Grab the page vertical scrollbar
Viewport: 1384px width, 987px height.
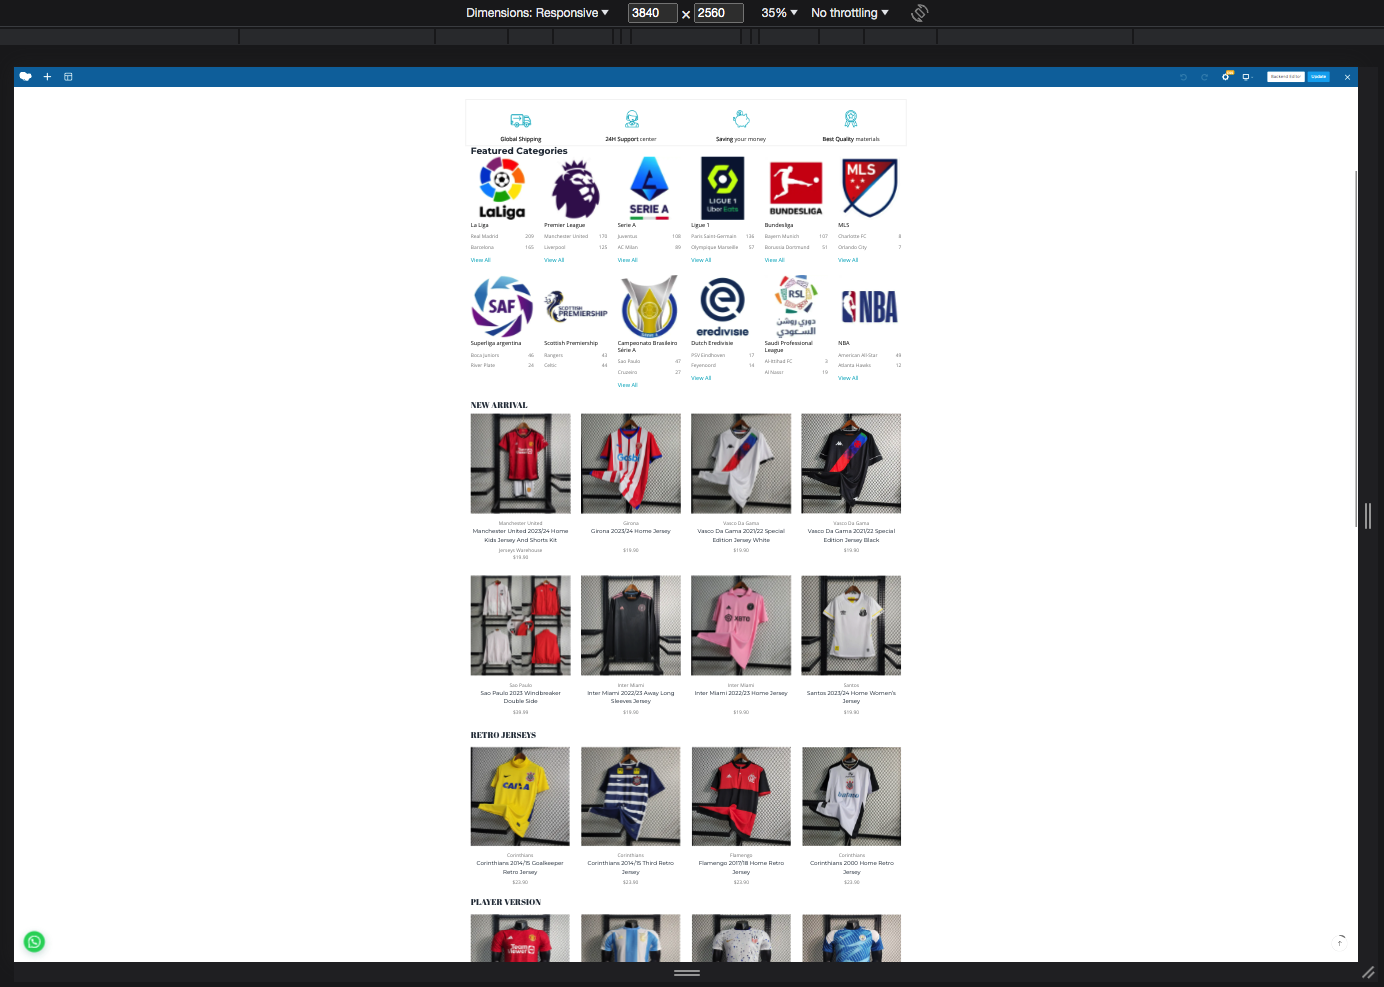click(1356, 350)
